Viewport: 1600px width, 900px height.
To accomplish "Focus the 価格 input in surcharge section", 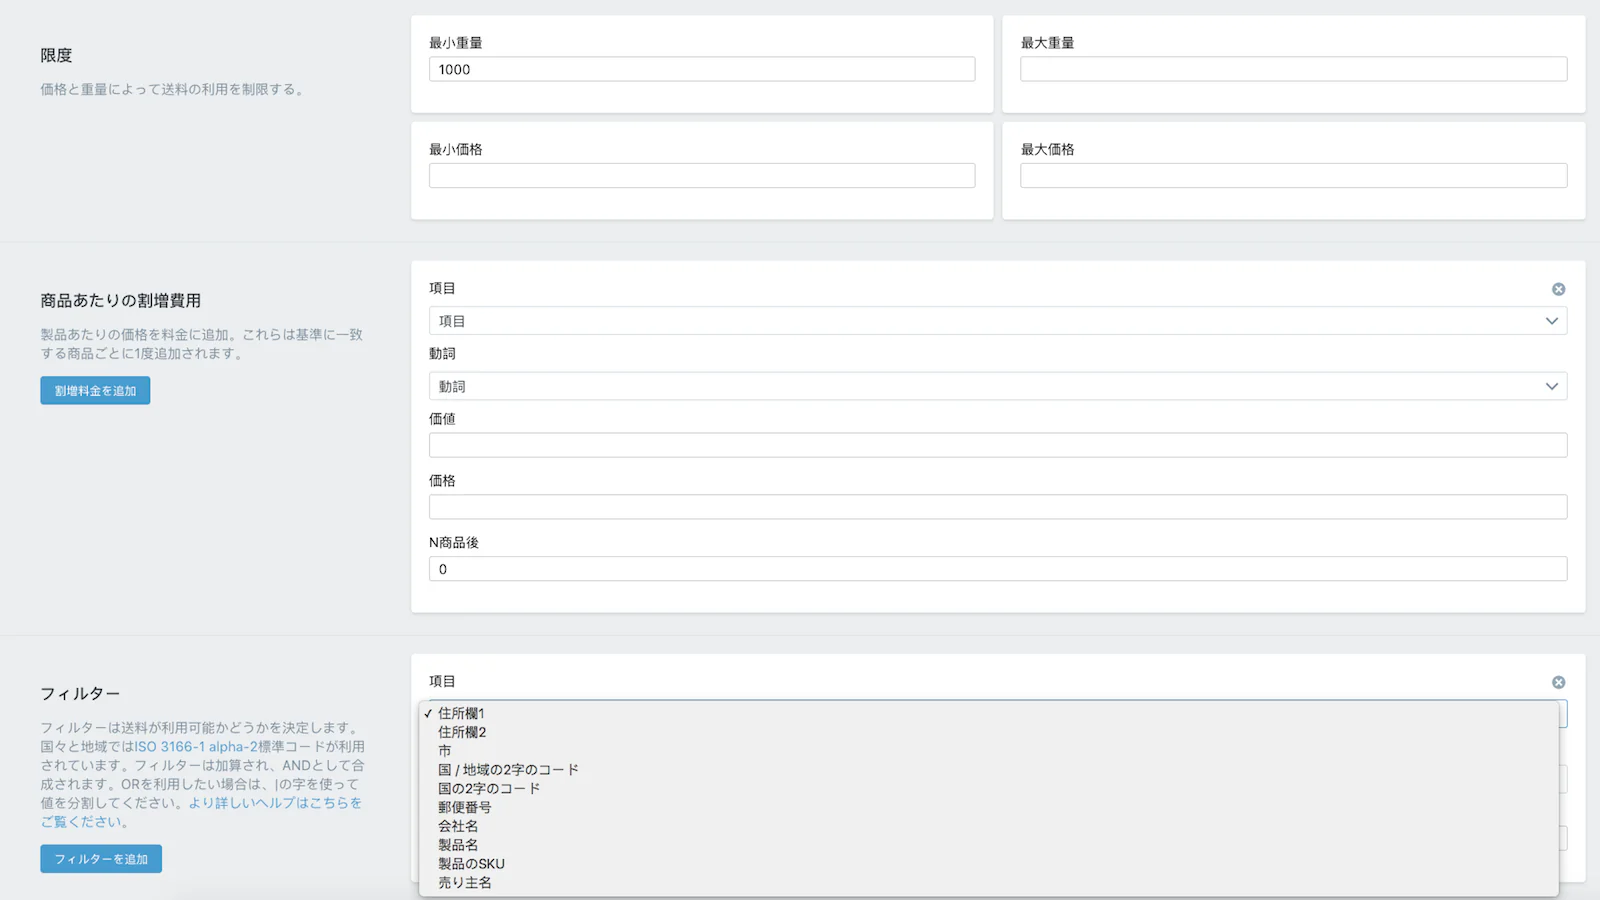I will (x=998, y=507).
